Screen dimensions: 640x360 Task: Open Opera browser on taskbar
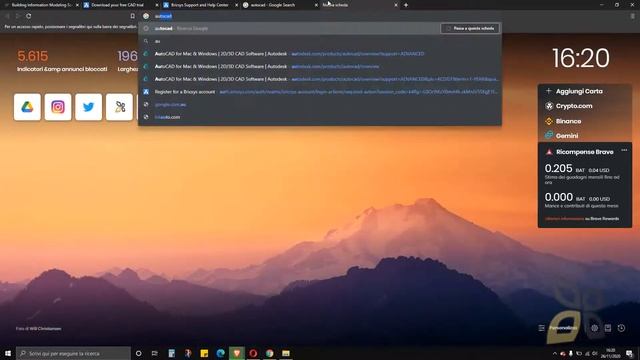pyautogui.click(x=253, y=353)
